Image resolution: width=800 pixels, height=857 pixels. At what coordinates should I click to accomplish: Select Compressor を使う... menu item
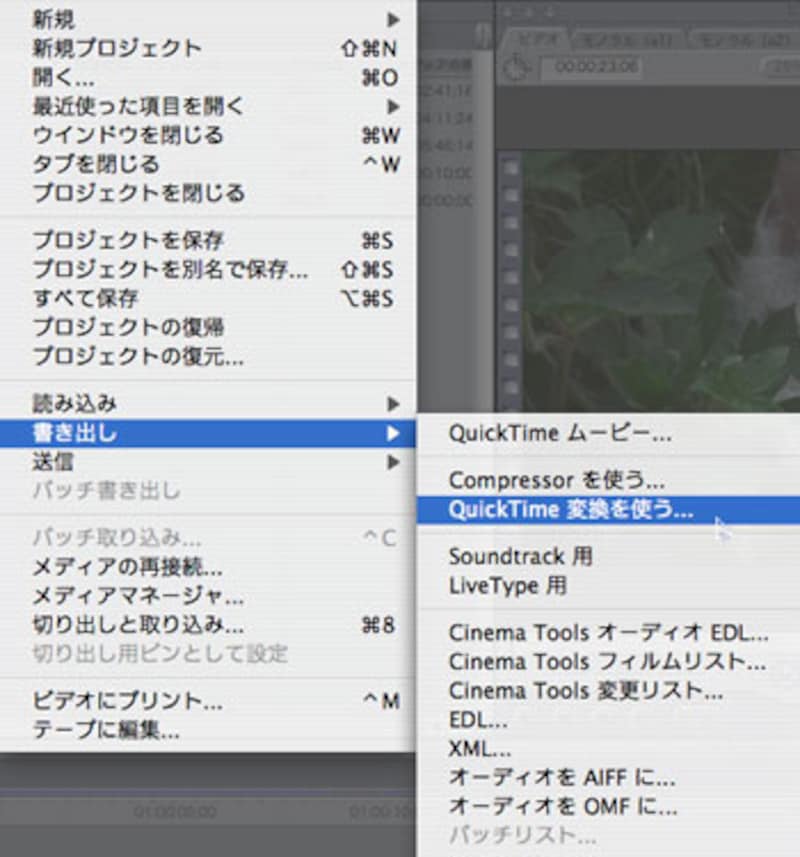pos(556,481)
